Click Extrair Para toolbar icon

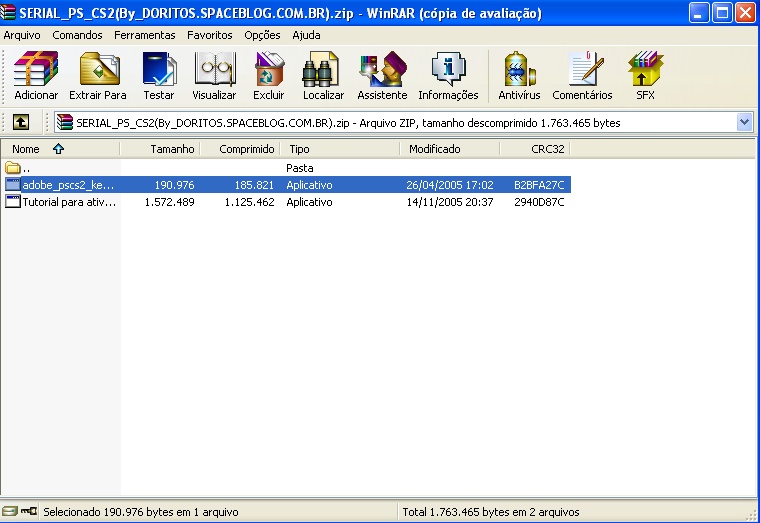(x=98, y=76)
